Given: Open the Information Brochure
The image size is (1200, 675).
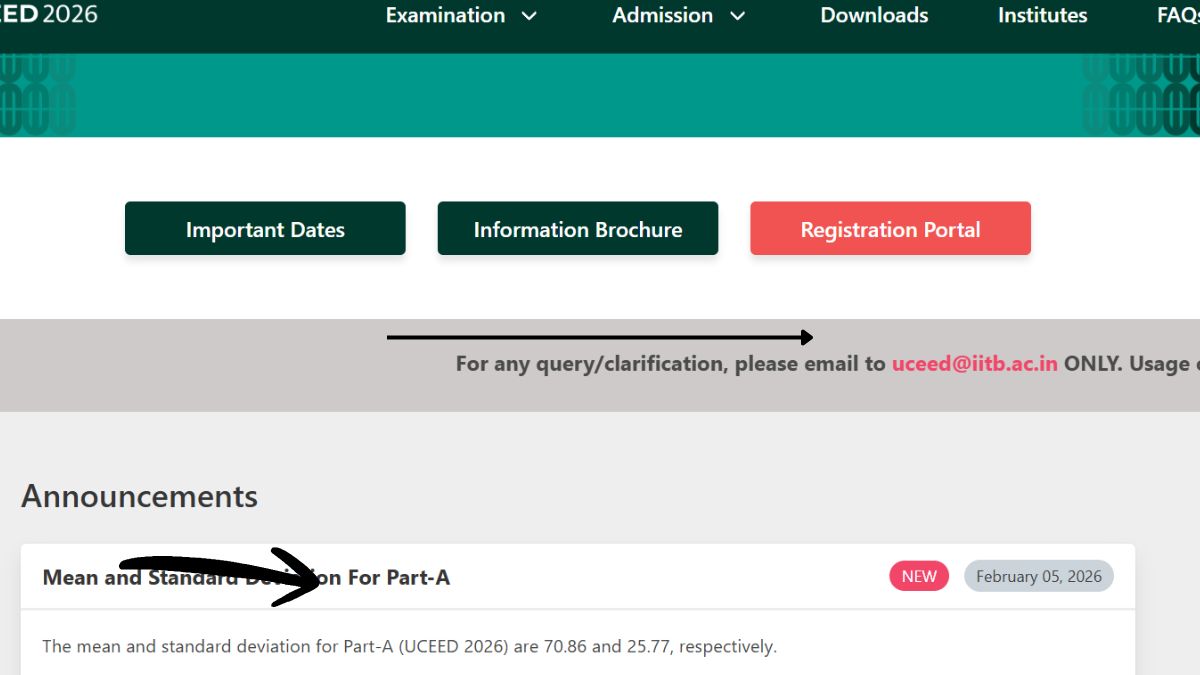Looking at the screenshot, I should [x=577, y=229].
